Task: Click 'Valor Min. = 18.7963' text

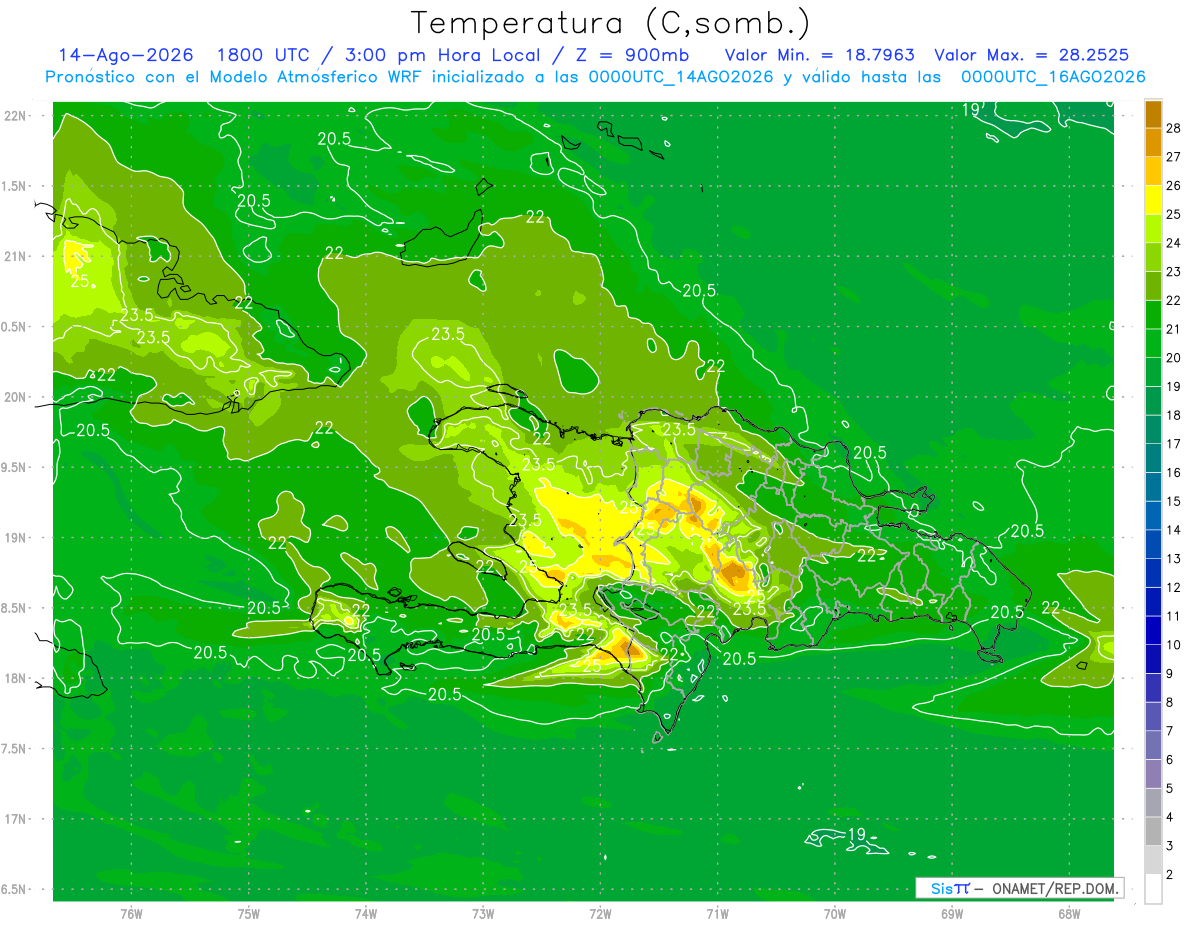Action: [x=819, y=55]
